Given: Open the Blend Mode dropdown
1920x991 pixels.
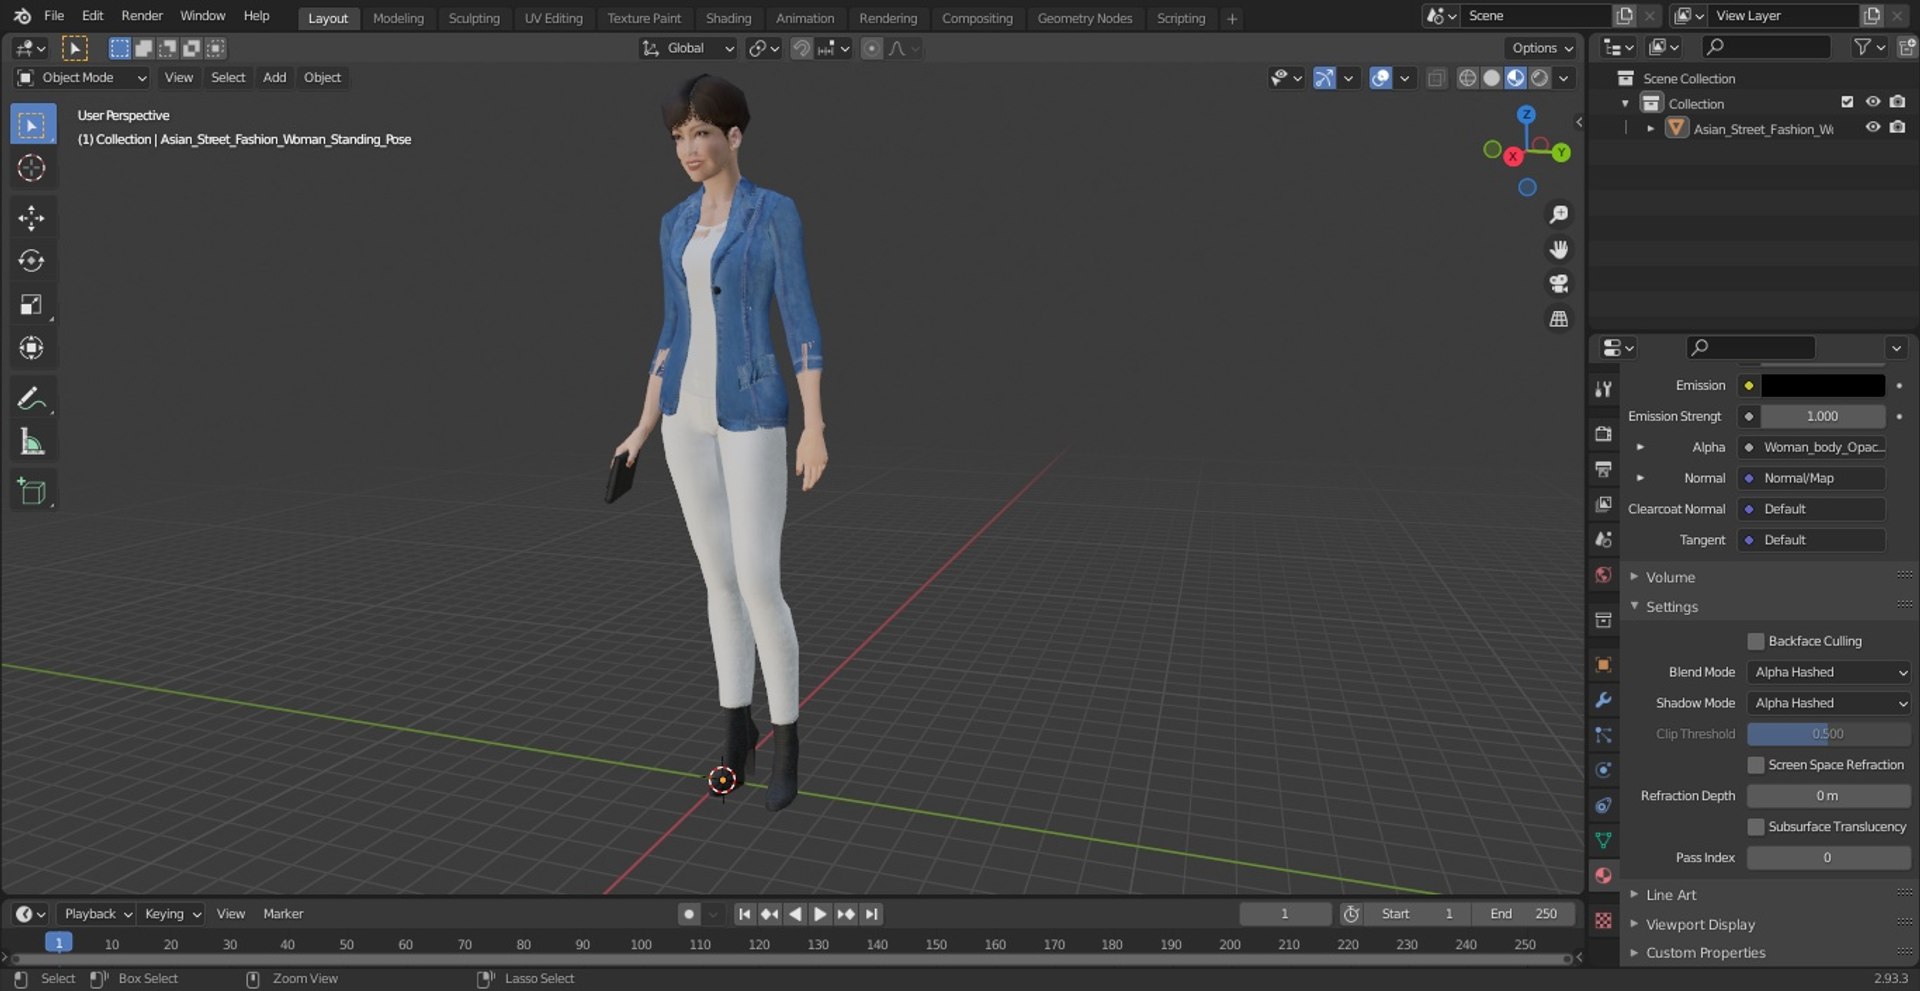Looking at the screenshot, I should pos(1828,672).
